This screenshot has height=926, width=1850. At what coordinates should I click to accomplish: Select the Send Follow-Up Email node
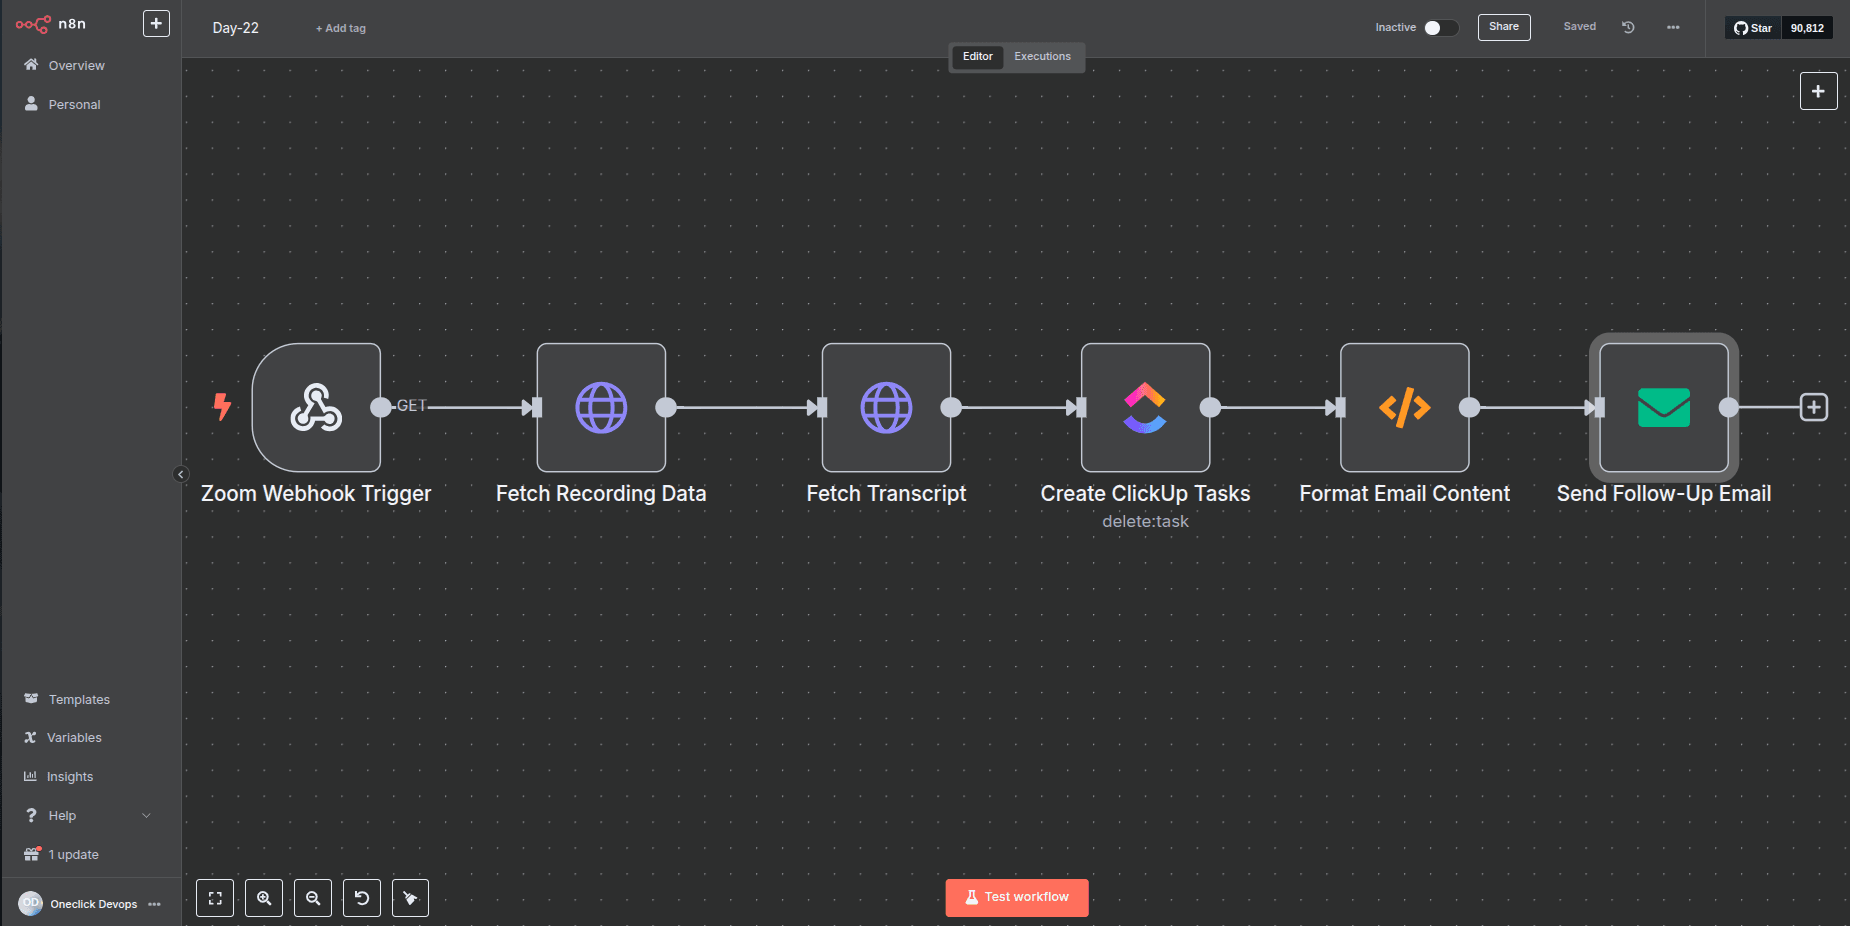[x=1664, y=407]
